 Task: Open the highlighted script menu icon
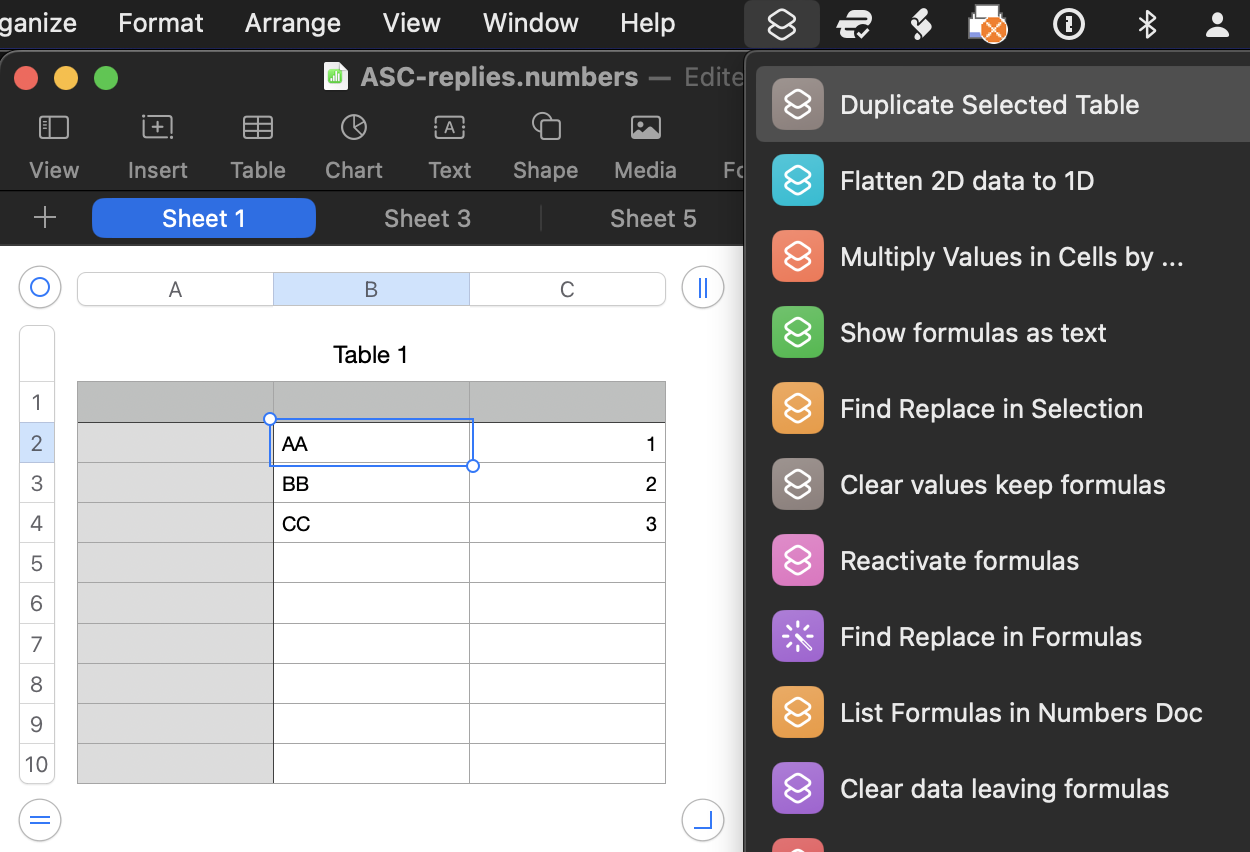(781, 23)
